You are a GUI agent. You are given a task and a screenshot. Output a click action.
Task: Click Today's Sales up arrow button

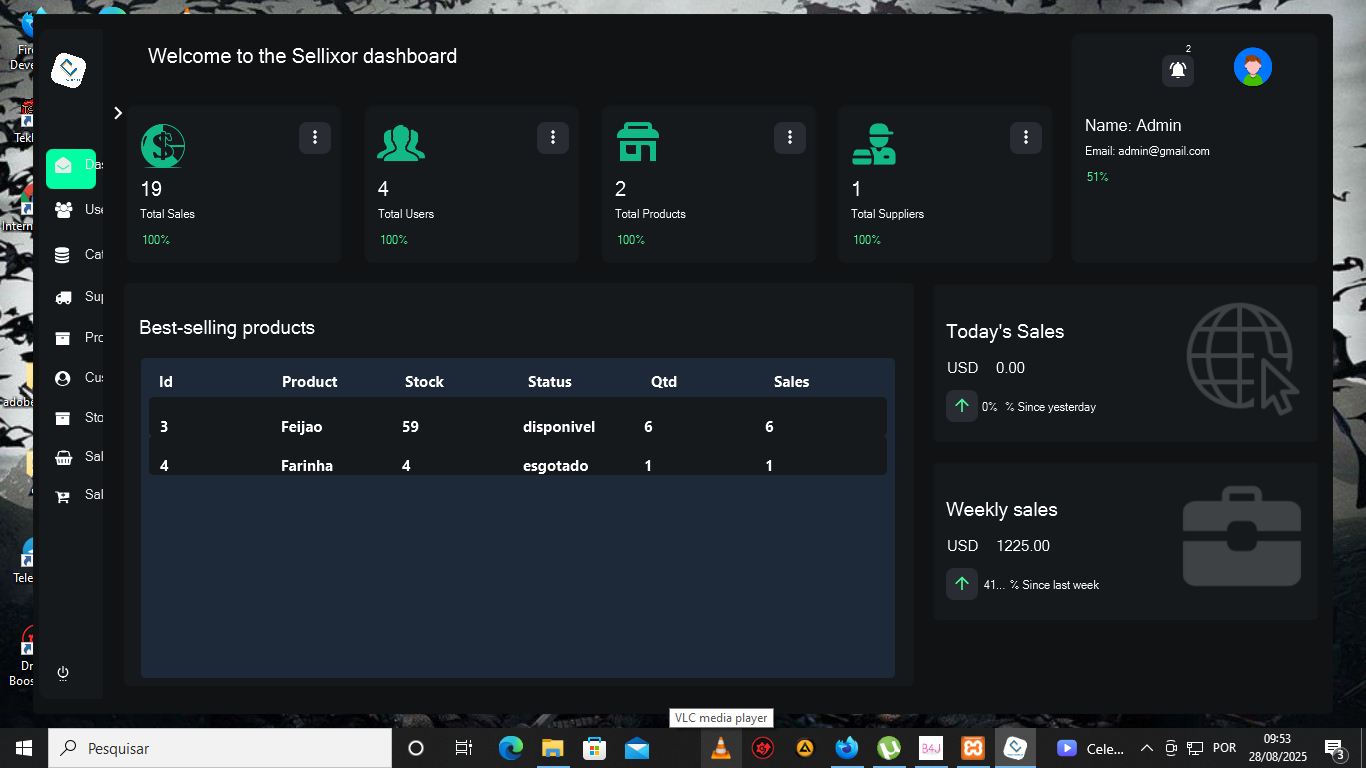point(962,406)
